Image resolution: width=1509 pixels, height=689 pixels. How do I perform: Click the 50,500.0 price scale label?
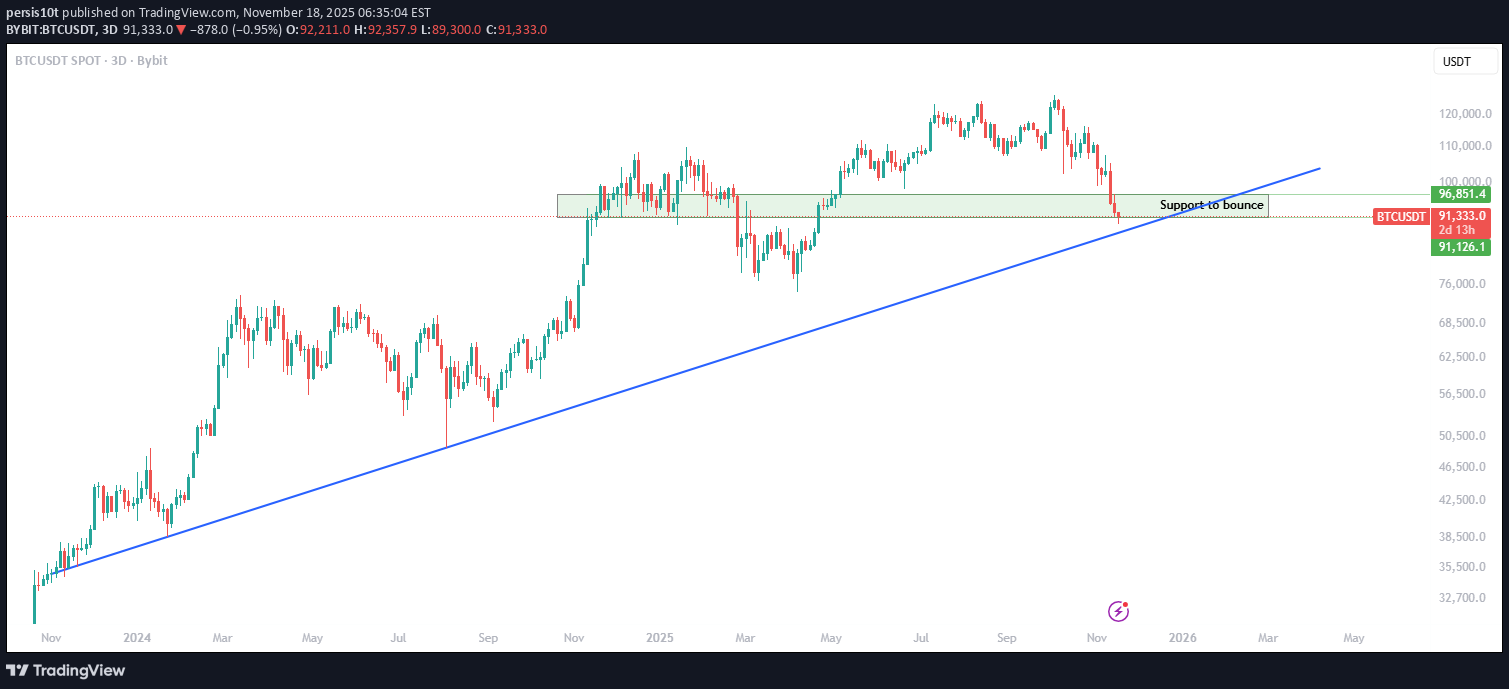pos(1463,436)
